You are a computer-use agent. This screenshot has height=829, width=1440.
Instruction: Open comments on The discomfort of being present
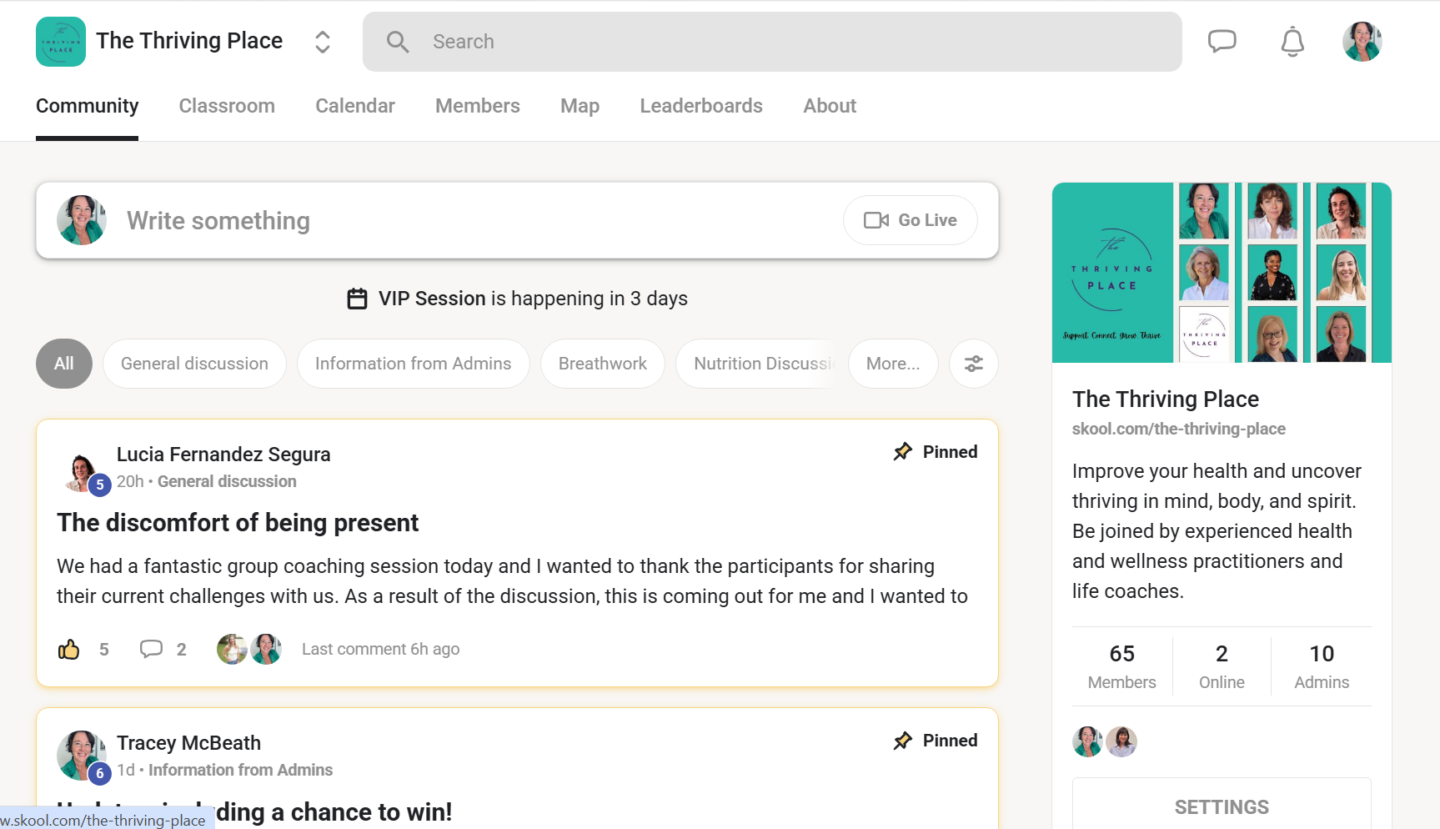click(x=151, y=650)
